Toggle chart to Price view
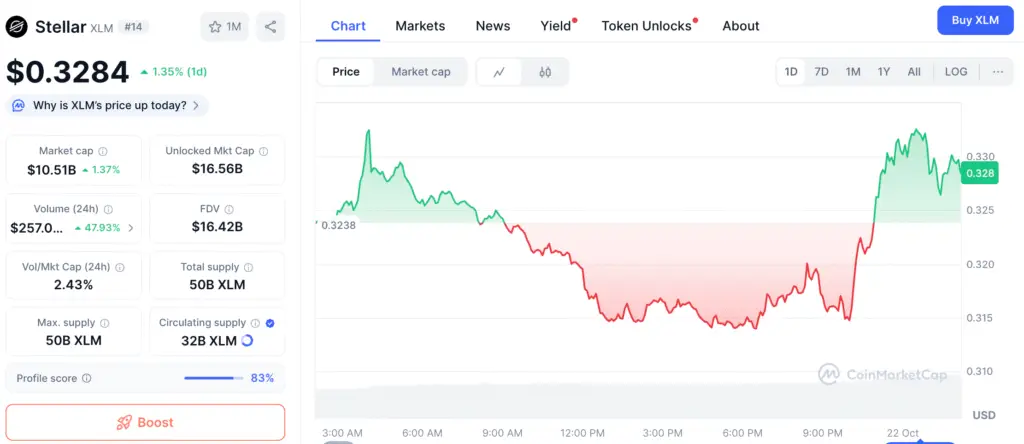Screen dimensions: 1024x444 (x=346, y=72)
